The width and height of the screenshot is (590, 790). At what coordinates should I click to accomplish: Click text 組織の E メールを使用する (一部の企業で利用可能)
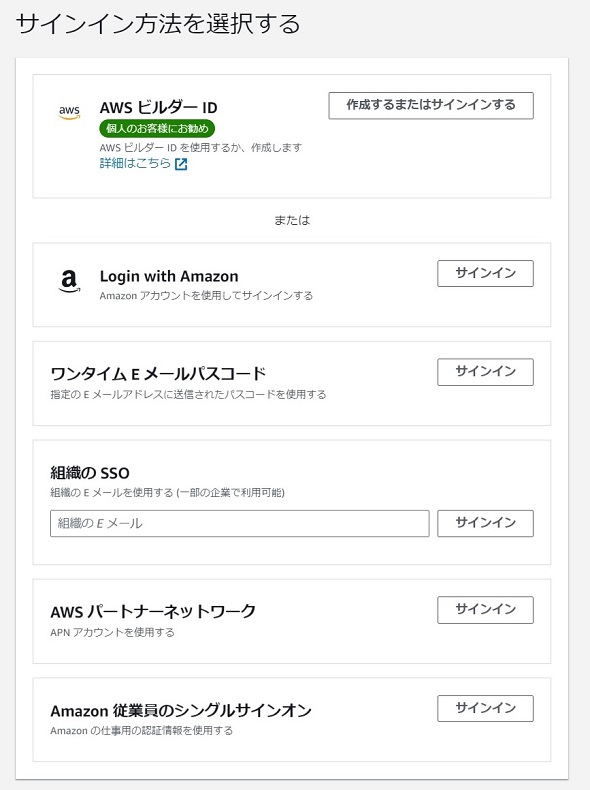(x=167, y=493)
